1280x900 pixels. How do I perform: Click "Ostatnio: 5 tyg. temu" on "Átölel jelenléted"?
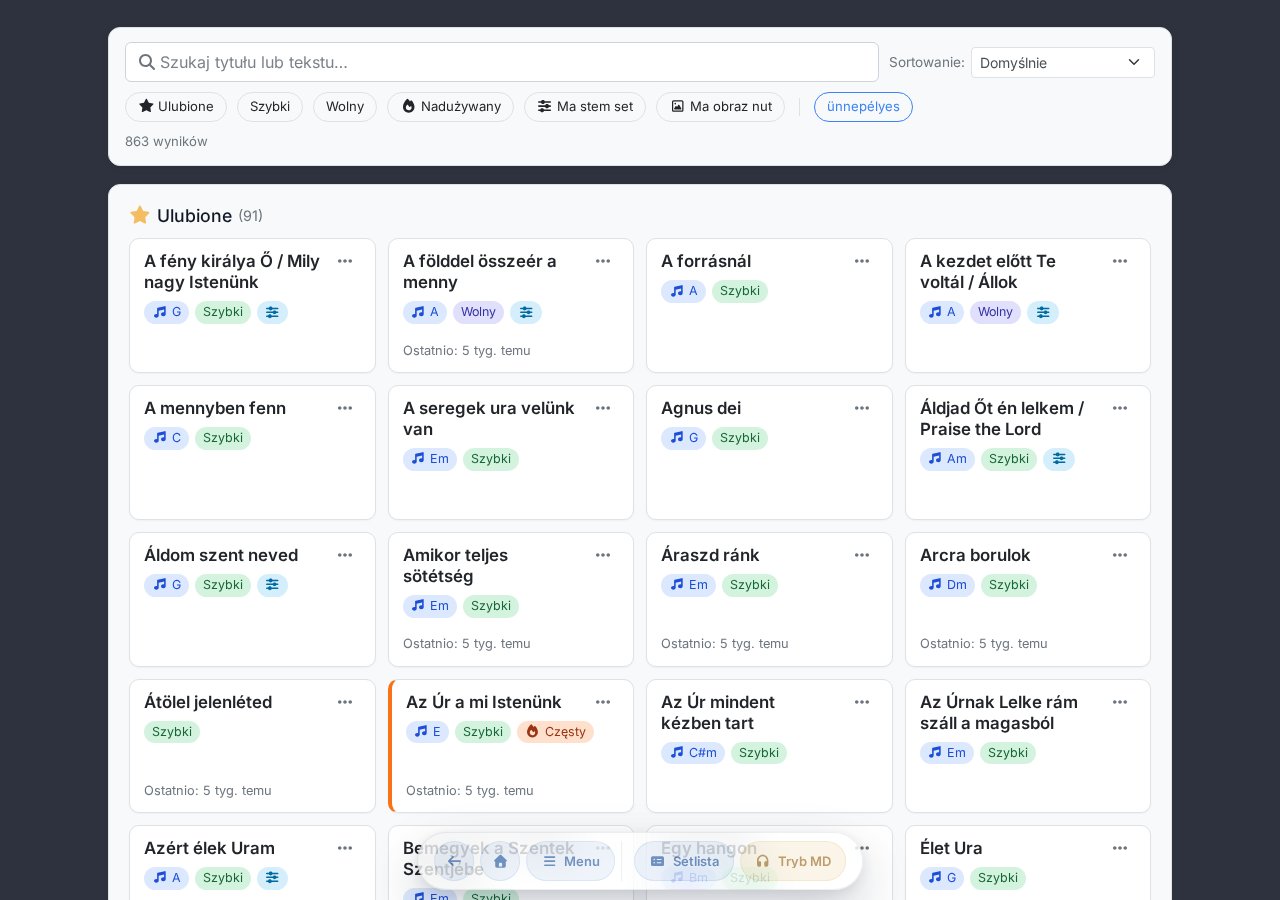208,790
